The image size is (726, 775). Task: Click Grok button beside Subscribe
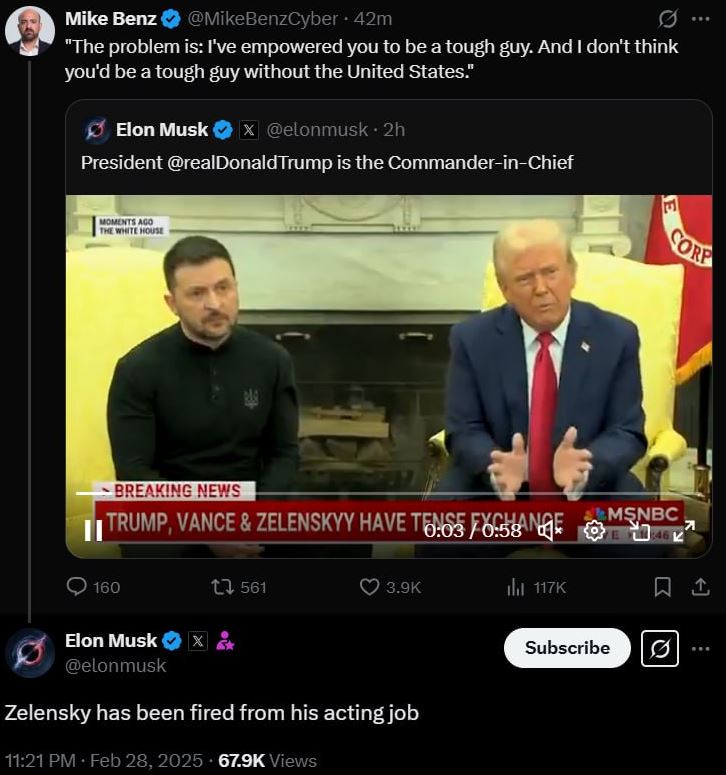(x=659, y=648)
